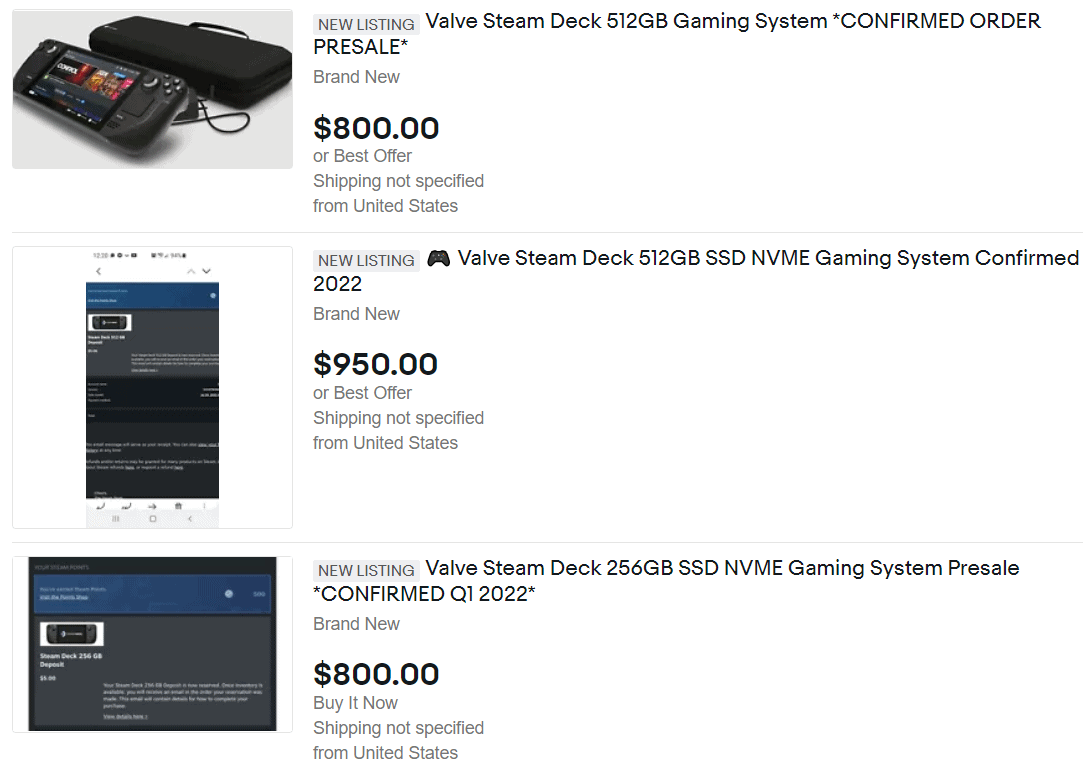Click the screenshot thumbnail of the $950 listing
This screenshot has width=1083, height=764.
(151, 388)
